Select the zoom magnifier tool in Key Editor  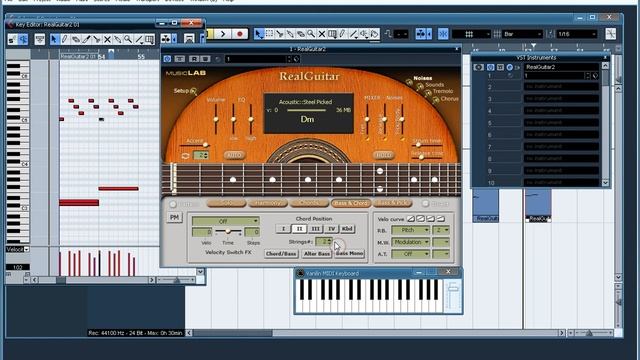pyautogui.click(x=128, y=39)
